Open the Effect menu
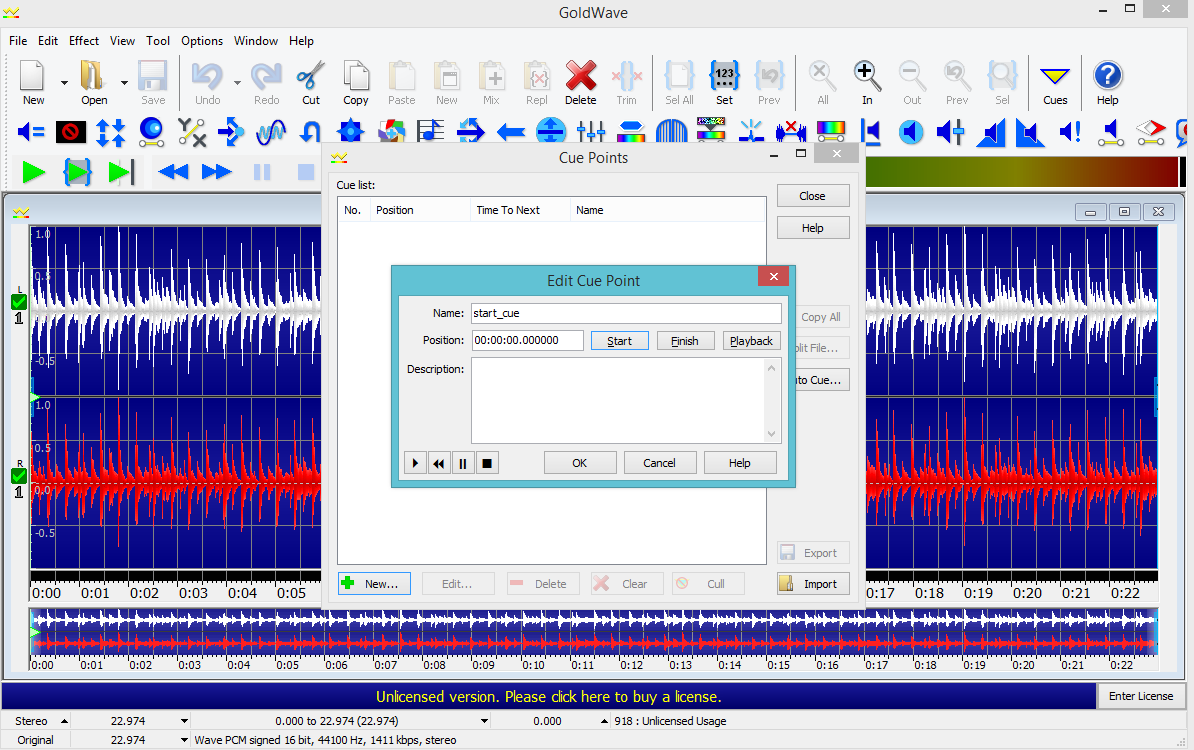1194x750 pixels. (x=84, y=41)
